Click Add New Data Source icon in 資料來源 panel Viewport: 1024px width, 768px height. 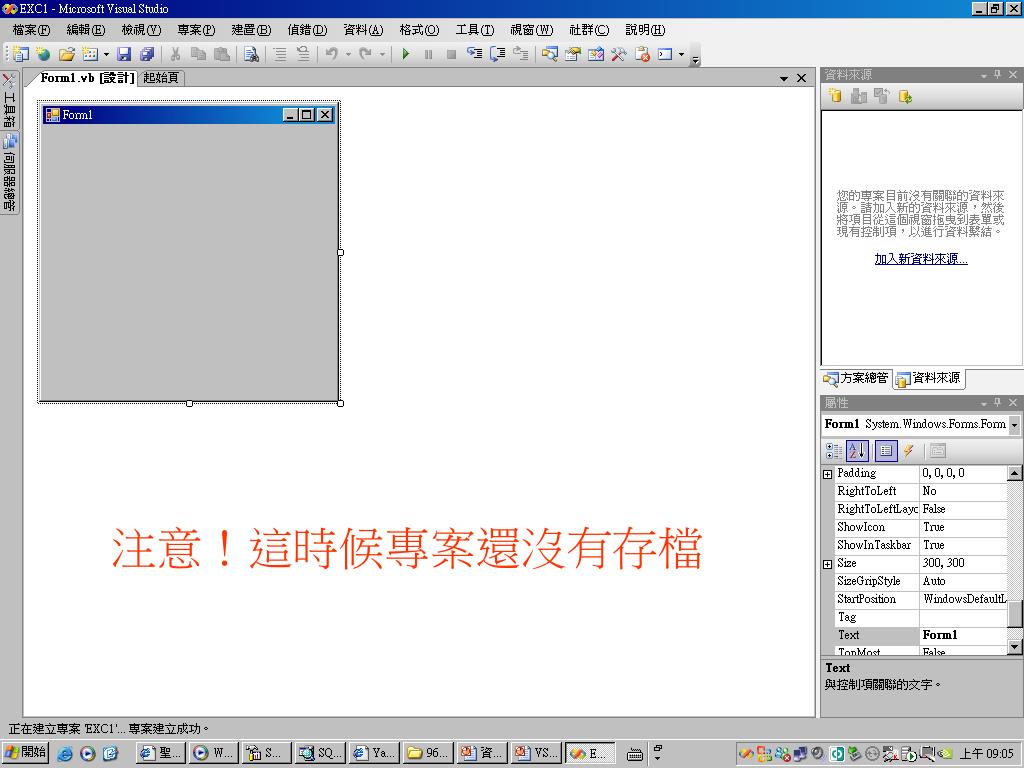pyautogui.click(x=835, y=96)
